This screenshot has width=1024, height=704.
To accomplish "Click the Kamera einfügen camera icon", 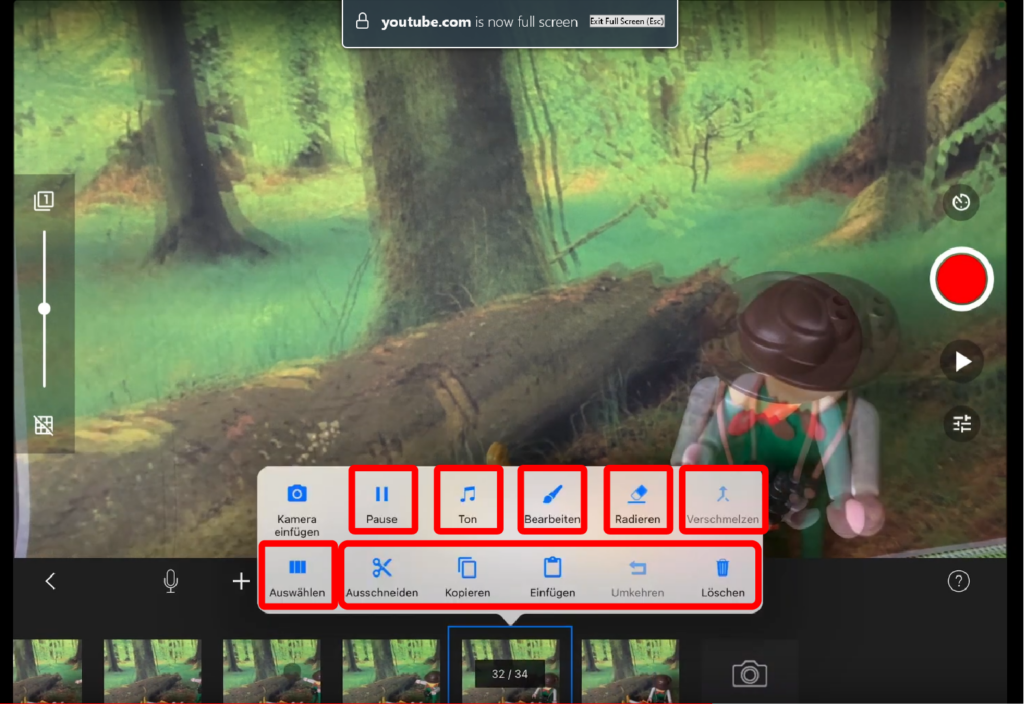I will click(x=297, y=494).
